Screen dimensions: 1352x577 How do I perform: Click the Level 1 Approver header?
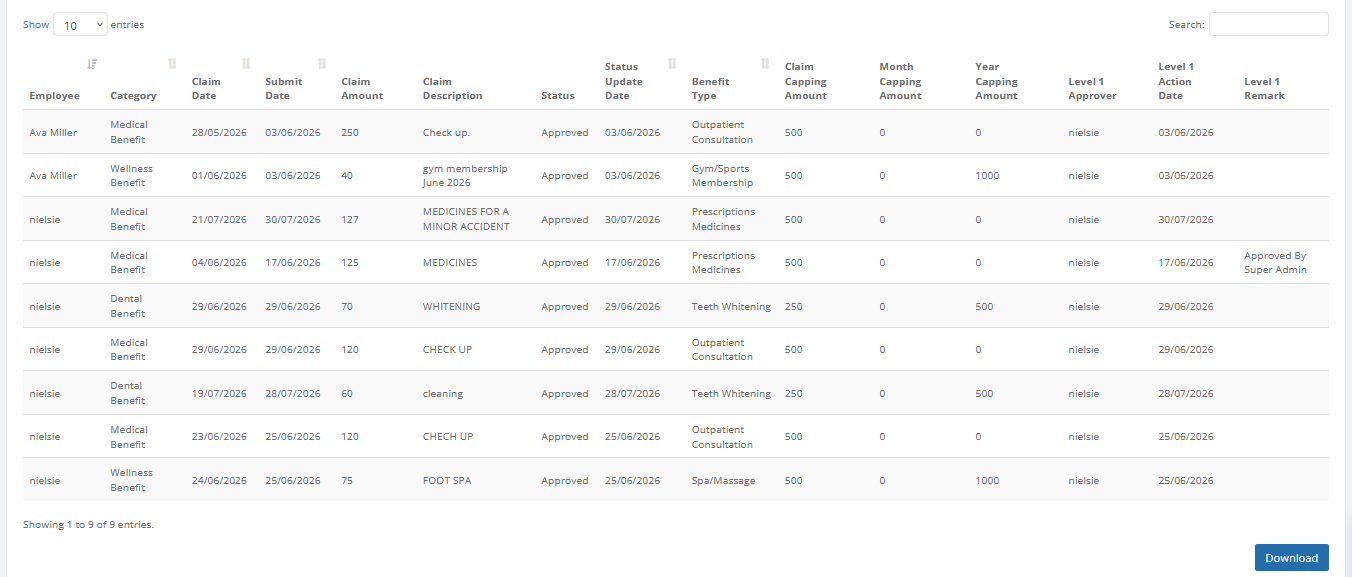click(x=1092, y=89)
